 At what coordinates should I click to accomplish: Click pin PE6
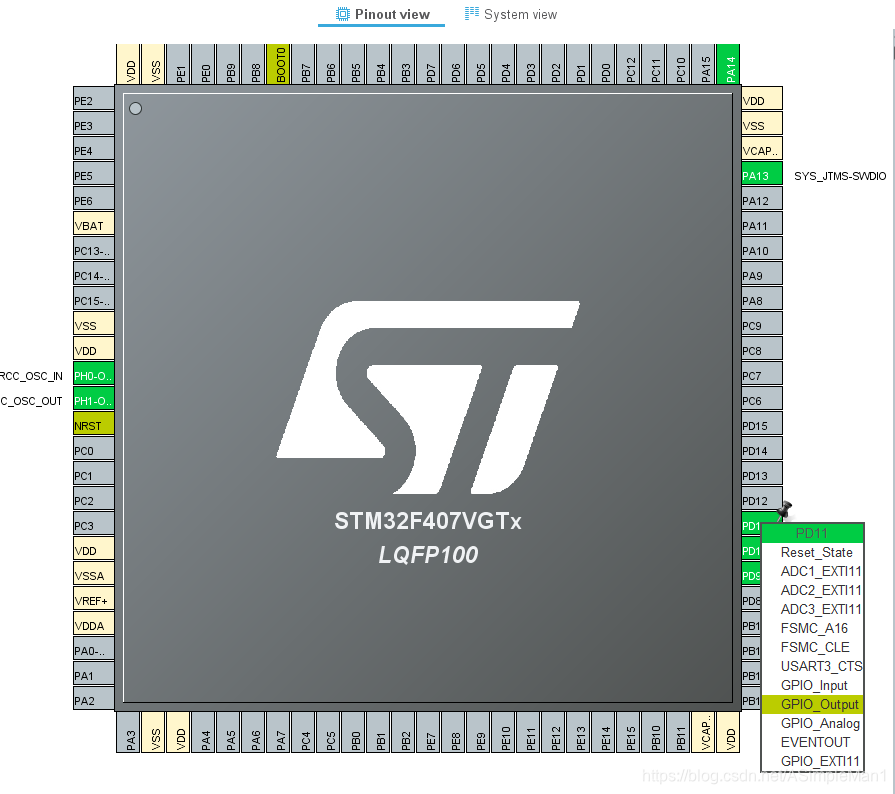94,200
